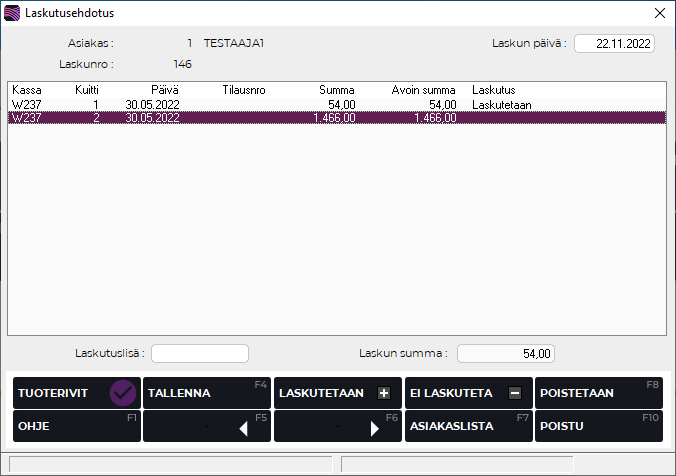Click the minus icon on Ei laskuteta
The height and width of the screenshot is (476, 676).
(x=514, y=393)
